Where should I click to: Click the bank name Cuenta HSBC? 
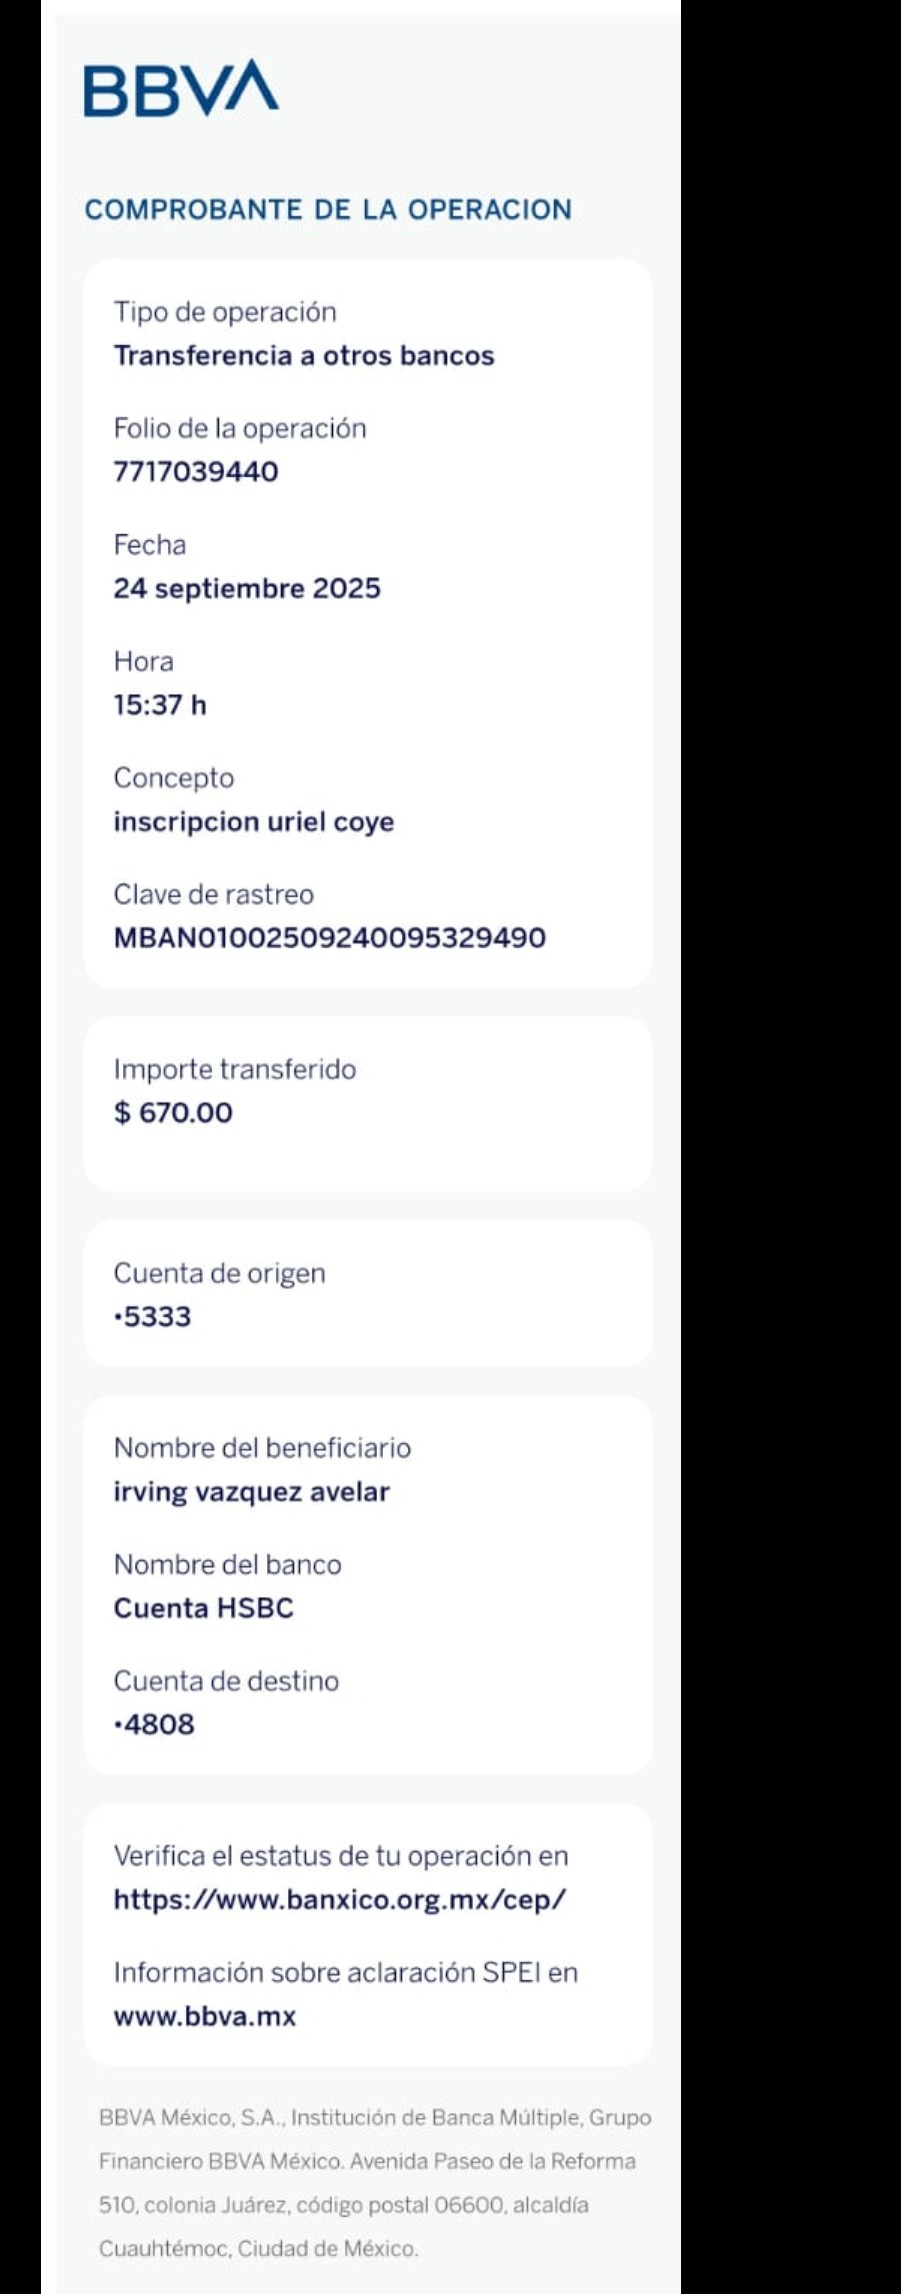(x=204, y=1608)
